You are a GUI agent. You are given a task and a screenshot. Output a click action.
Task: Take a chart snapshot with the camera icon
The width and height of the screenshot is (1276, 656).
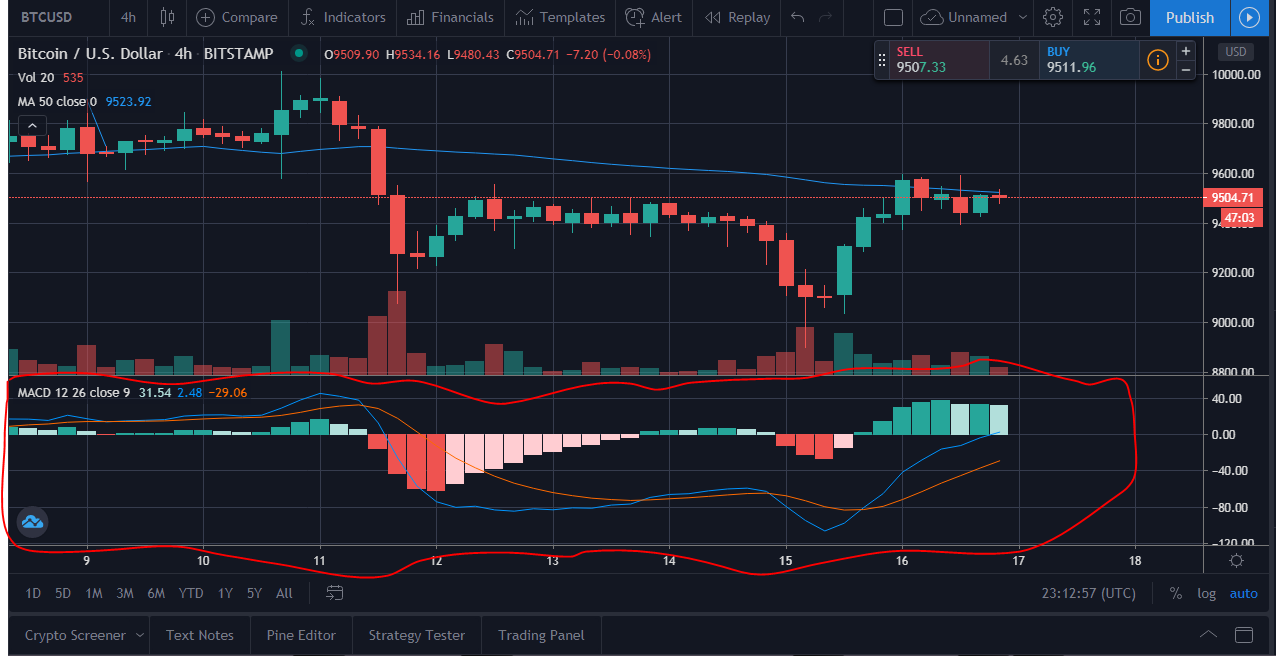(x=1130, y=17)
